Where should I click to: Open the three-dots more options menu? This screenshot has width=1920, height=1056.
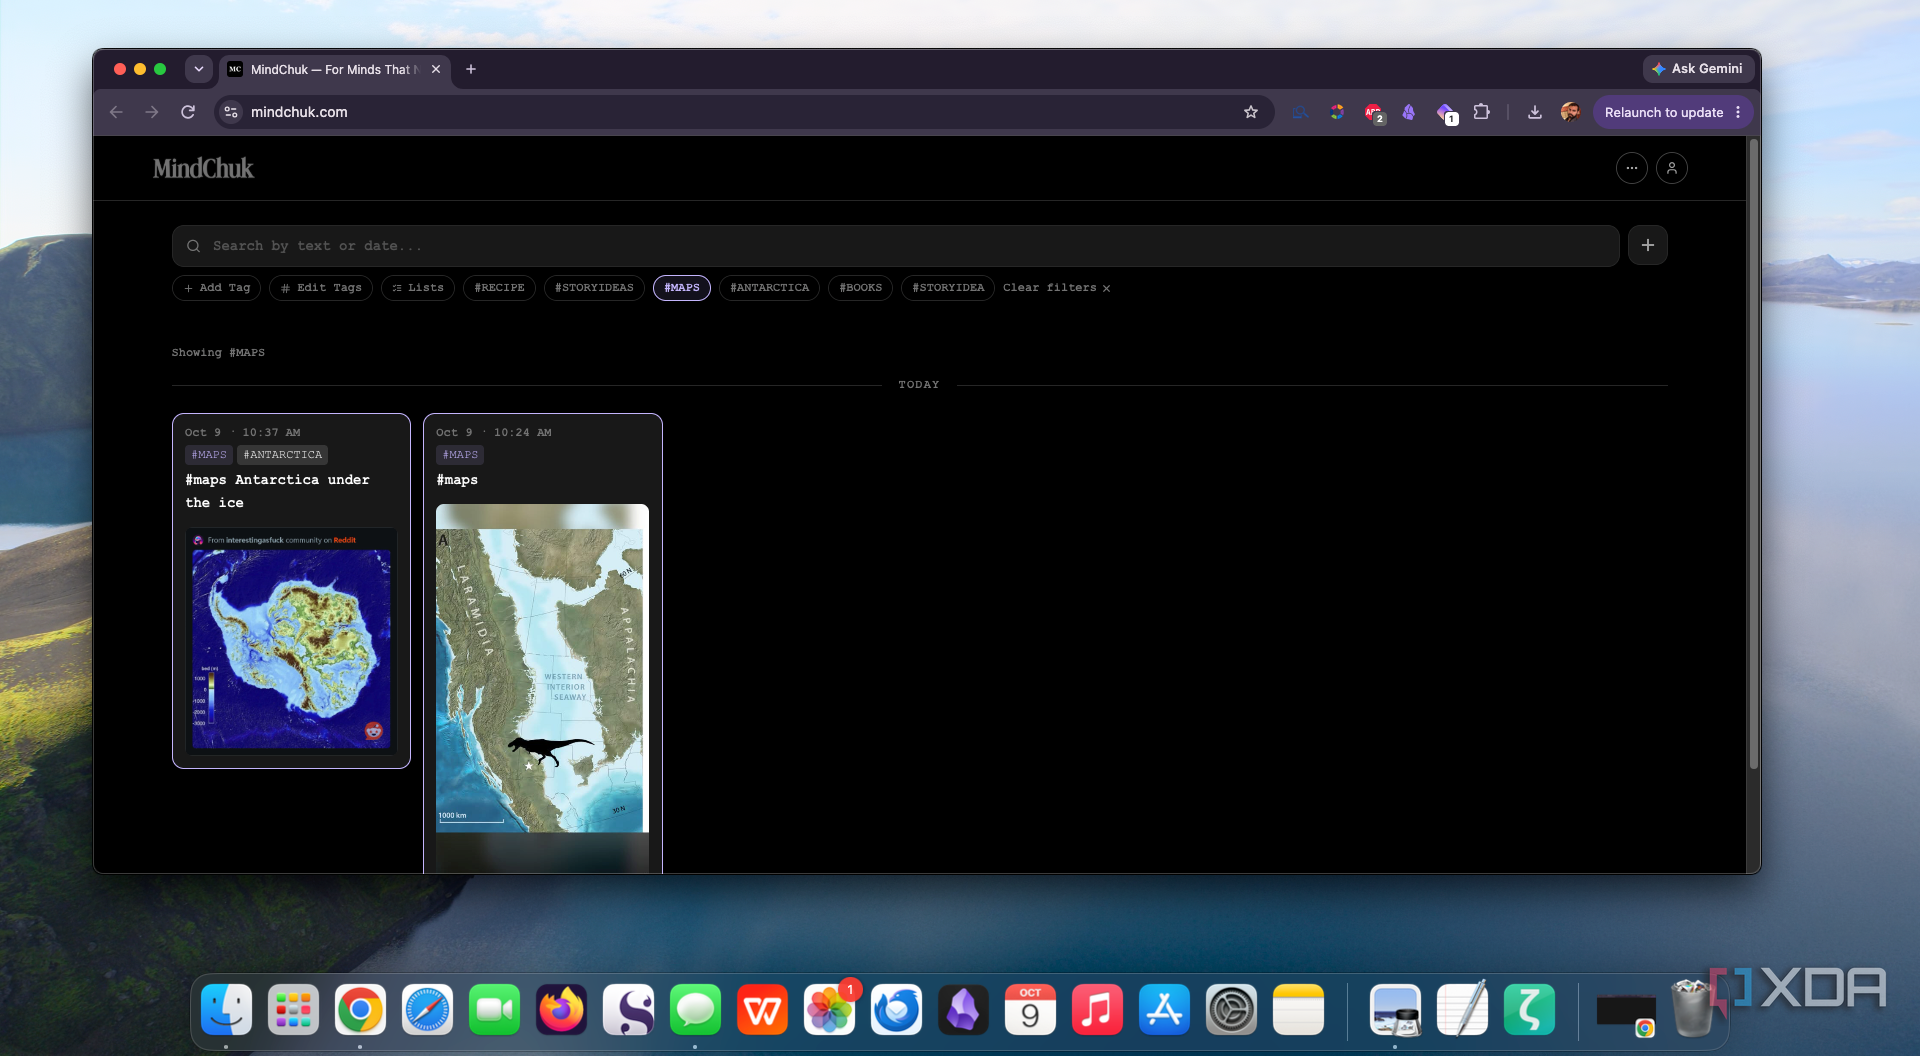click(x=1631, y=168)
